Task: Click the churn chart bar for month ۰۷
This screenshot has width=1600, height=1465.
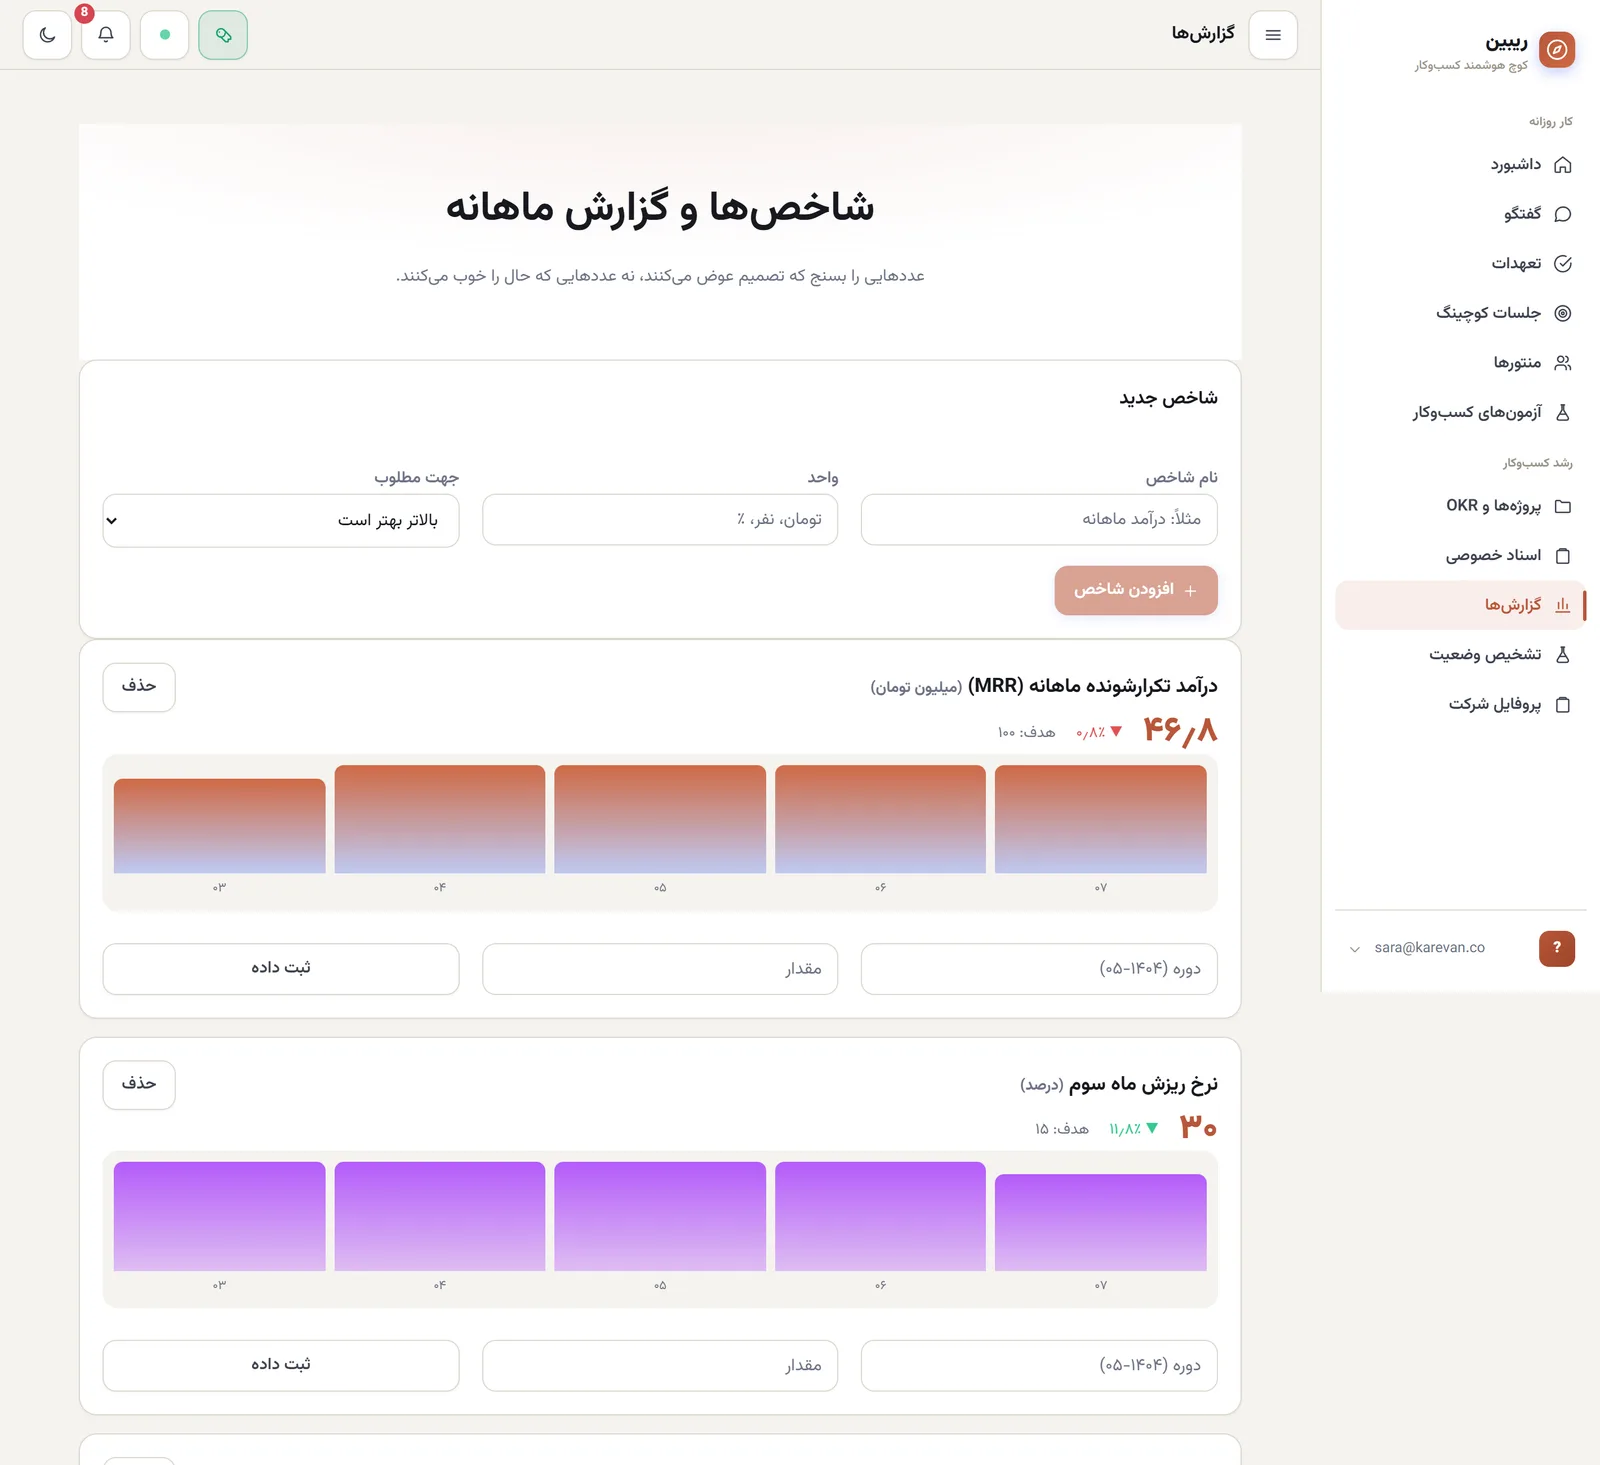Action: click(1100, 1223)
